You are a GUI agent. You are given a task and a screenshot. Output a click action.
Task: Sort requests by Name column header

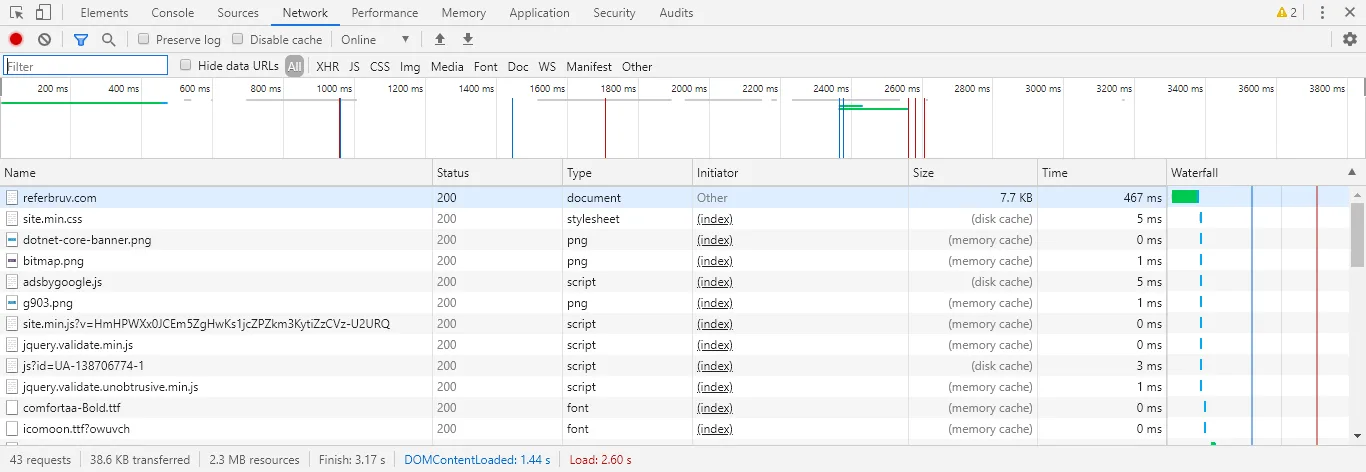click(216, 173)
